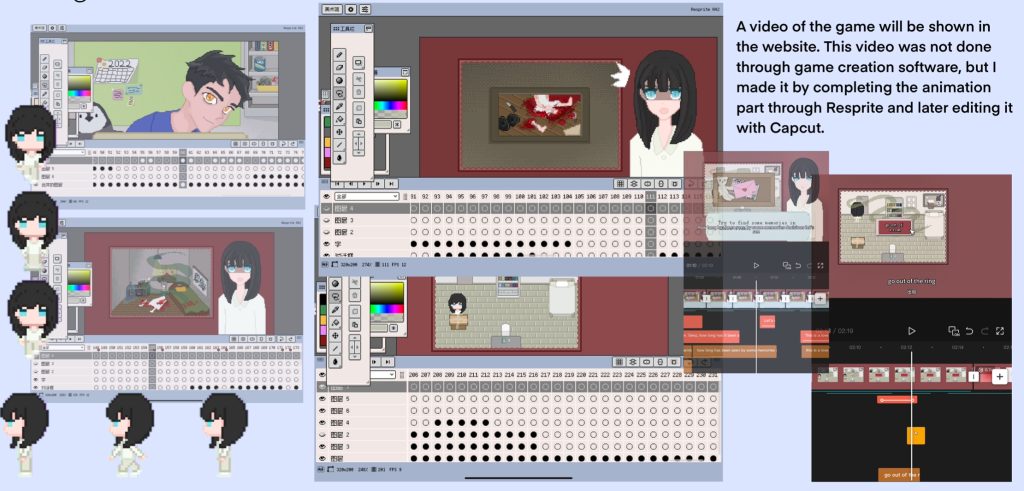This screenshot has height=491, width=1024.
Task: Show 图层 2 in frame-206 window
Action: pos(322,434)
